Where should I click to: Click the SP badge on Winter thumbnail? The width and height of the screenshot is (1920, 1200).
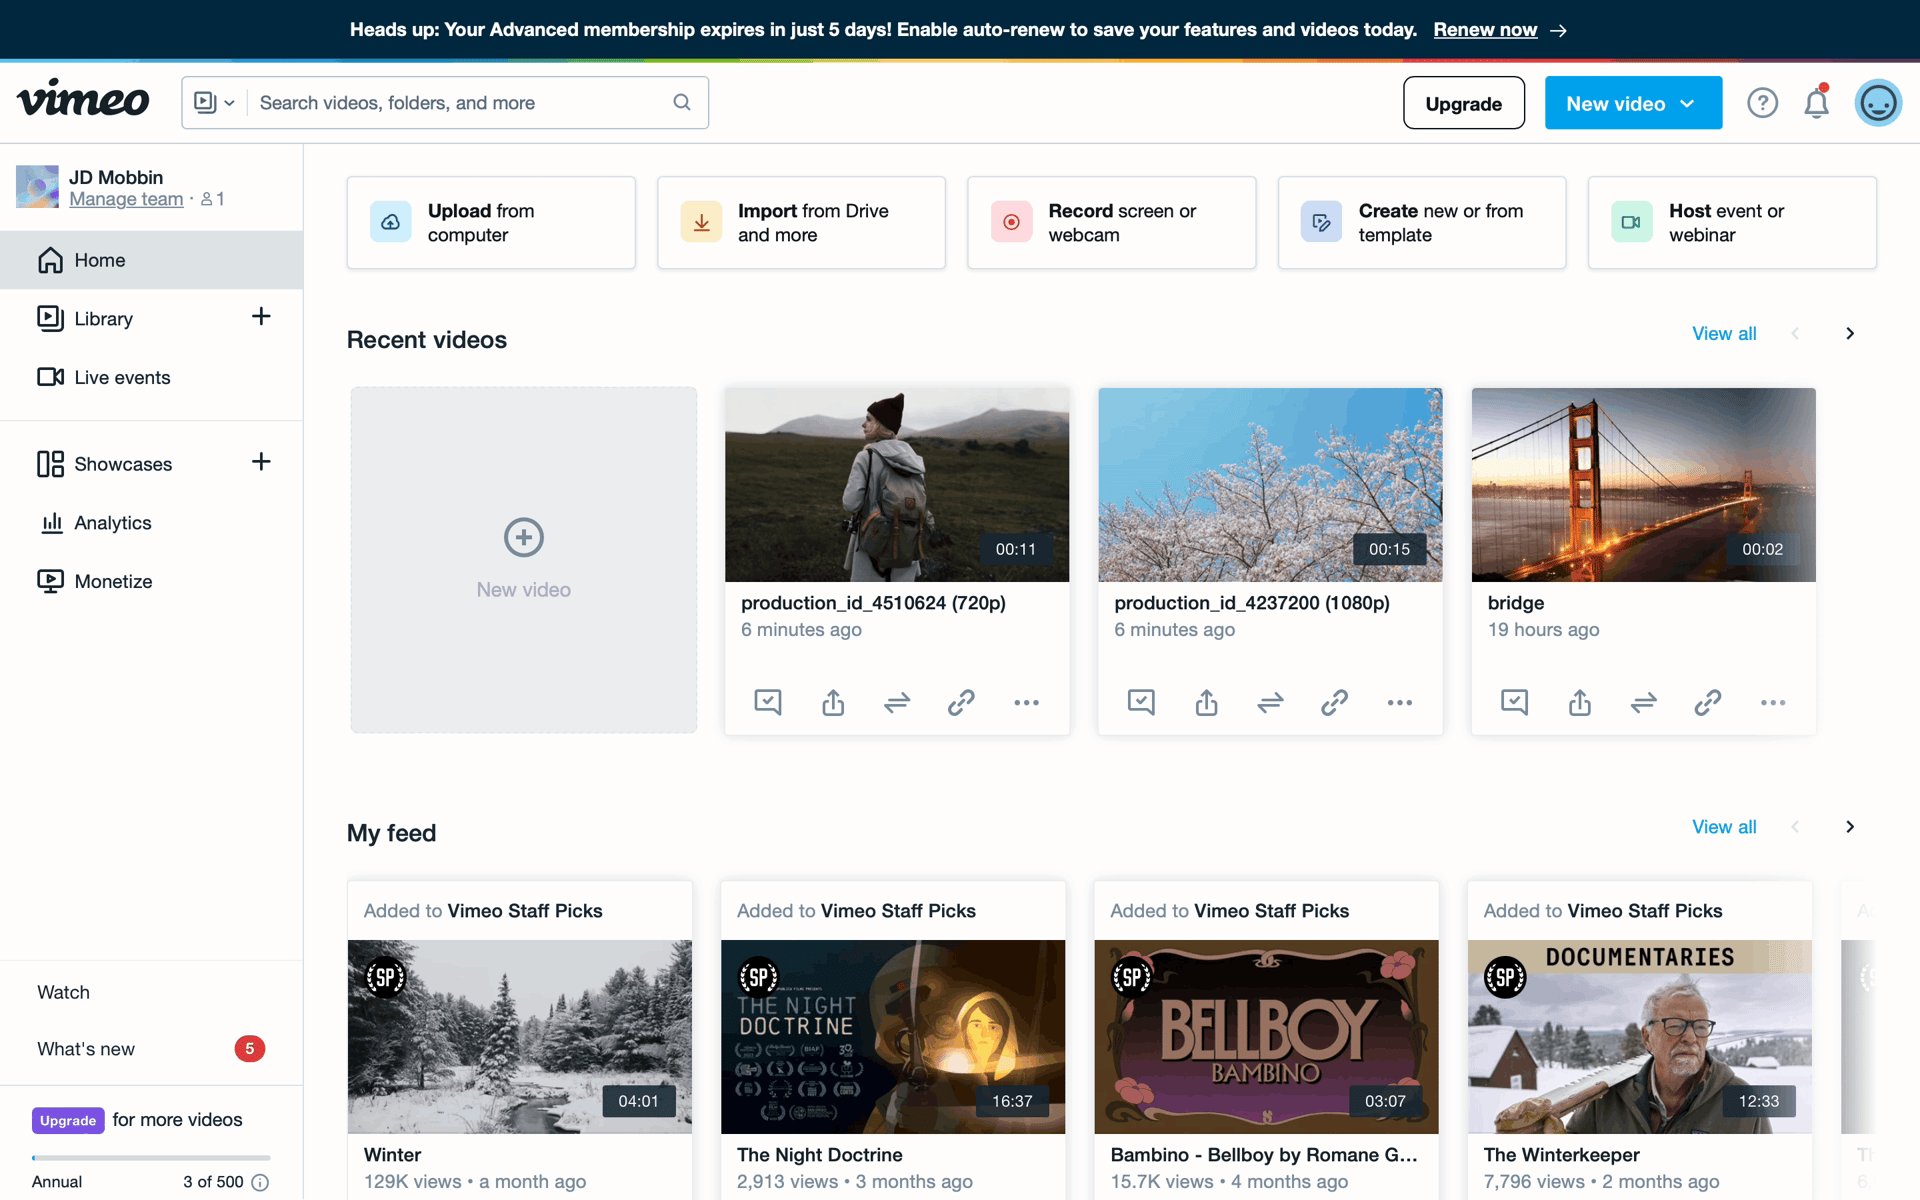click(x=385, y=977)
